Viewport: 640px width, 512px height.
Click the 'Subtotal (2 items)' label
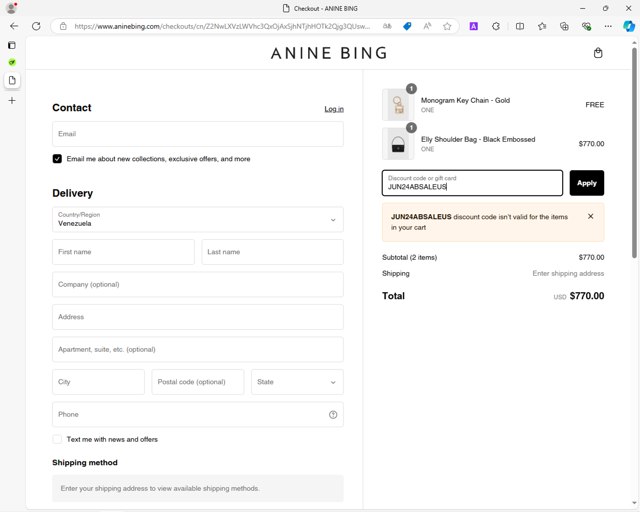tap(409, 257)
